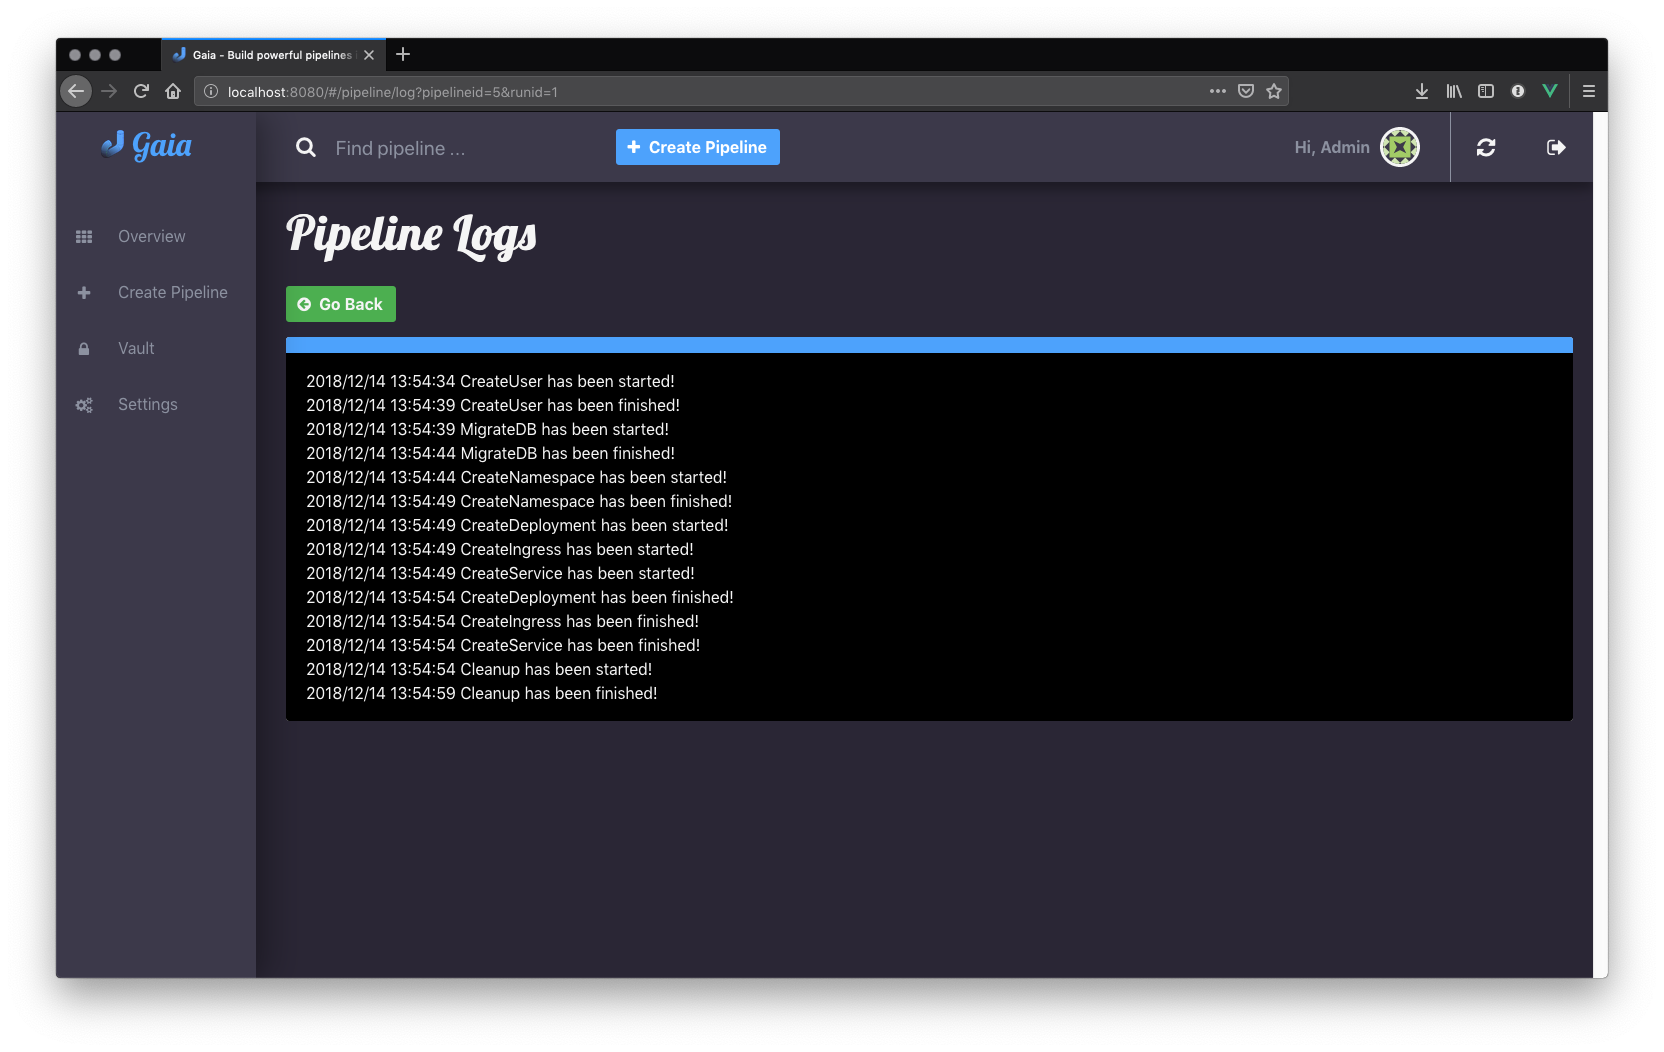The image size is (1664, 1052).
Task: Click log line 'CreateDeployment has been started!'
Action: (x=517, y=525)
